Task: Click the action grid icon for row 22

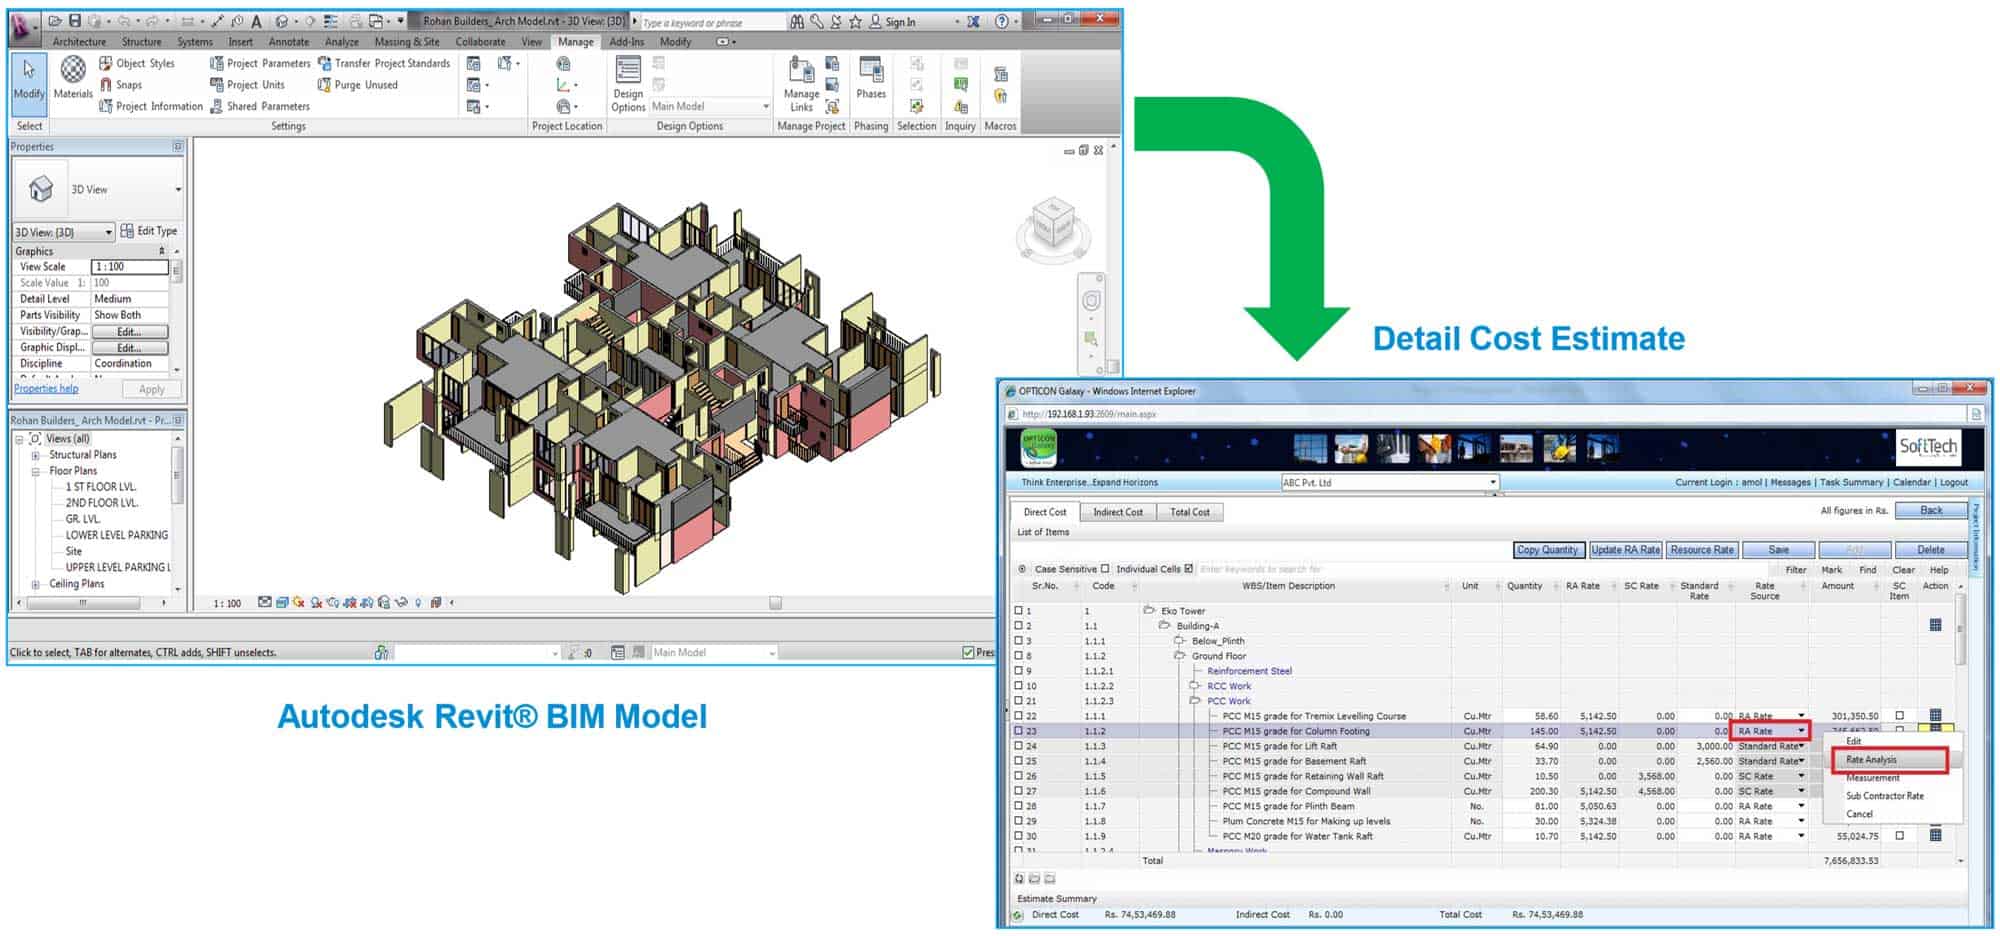Action: (1935, 716)
